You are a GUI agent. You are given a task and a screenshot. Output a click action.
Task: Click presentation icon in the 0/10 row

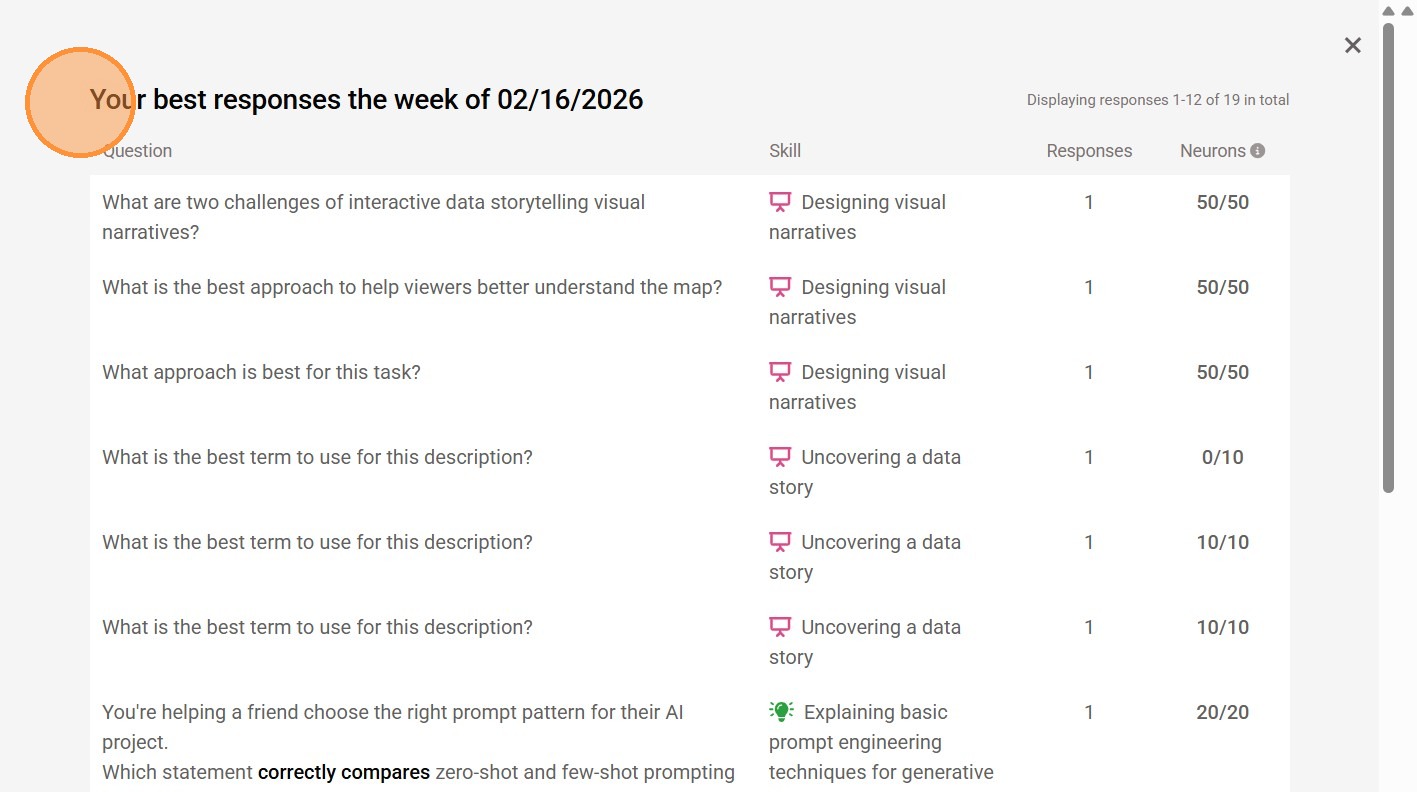point(780,457)
